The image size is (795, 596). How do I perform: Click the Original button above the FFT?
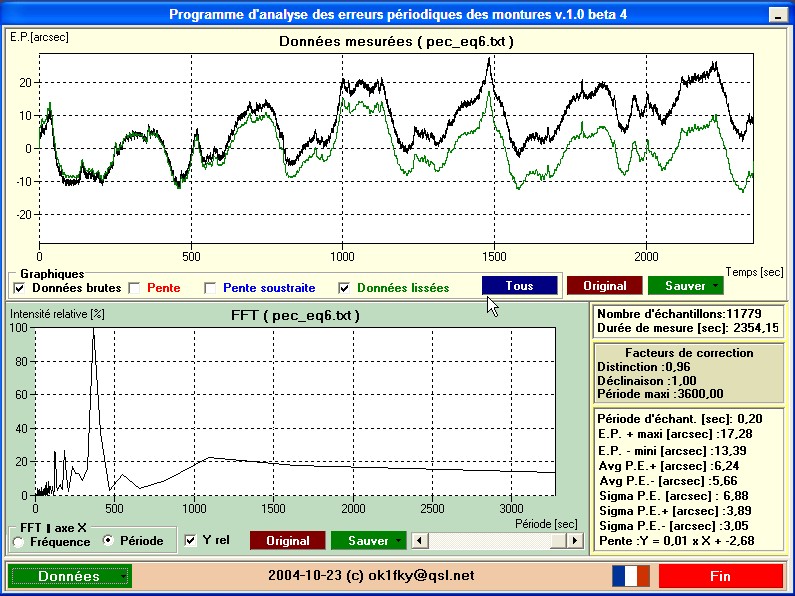pos(604,286)
